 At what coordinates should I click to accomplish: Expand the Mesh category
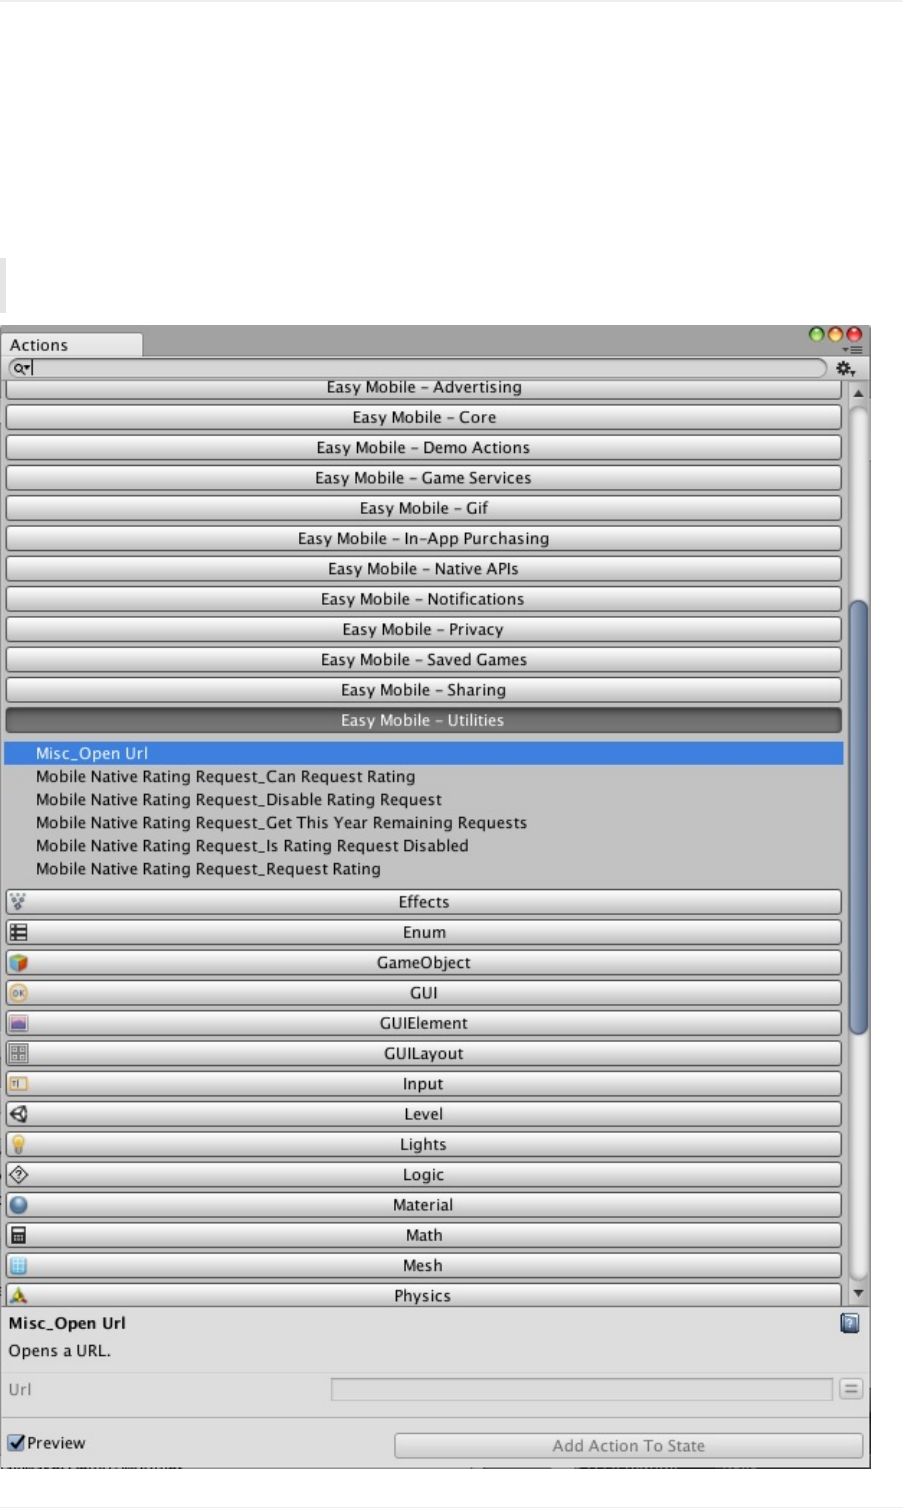point(424,1266)
